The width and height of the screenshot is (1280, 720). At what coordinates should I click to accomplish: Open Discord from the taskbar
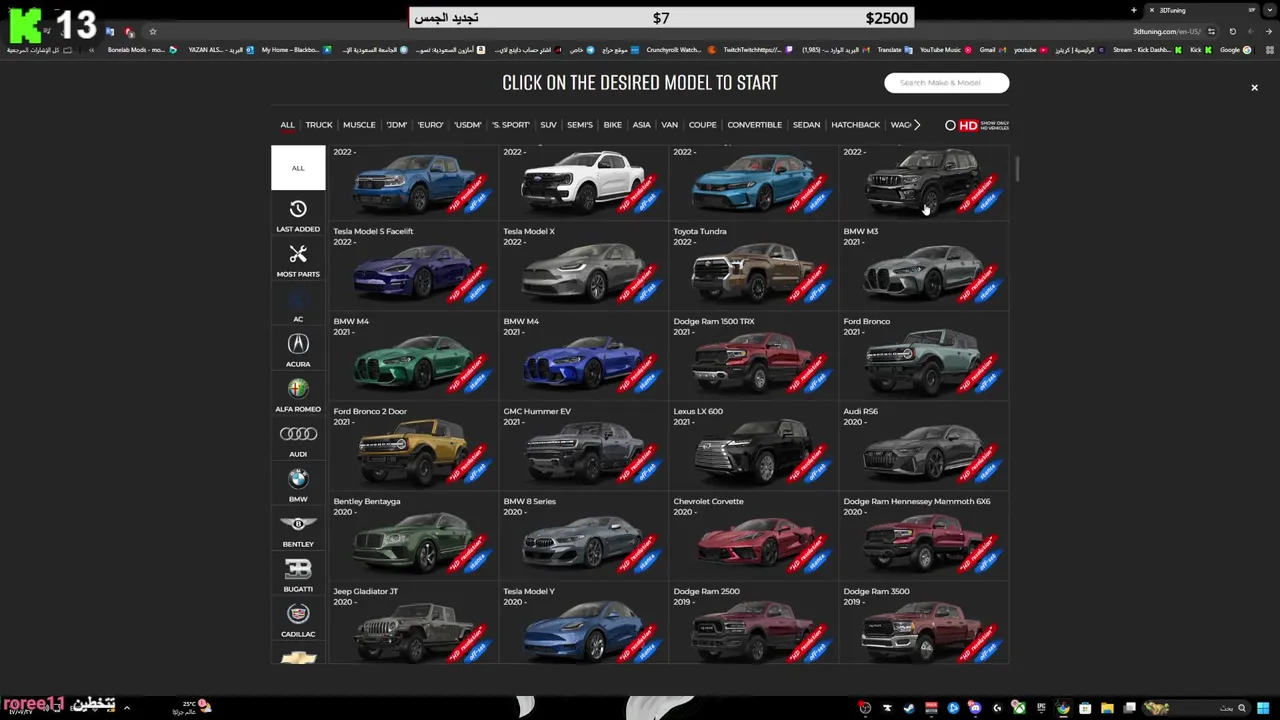975,708
